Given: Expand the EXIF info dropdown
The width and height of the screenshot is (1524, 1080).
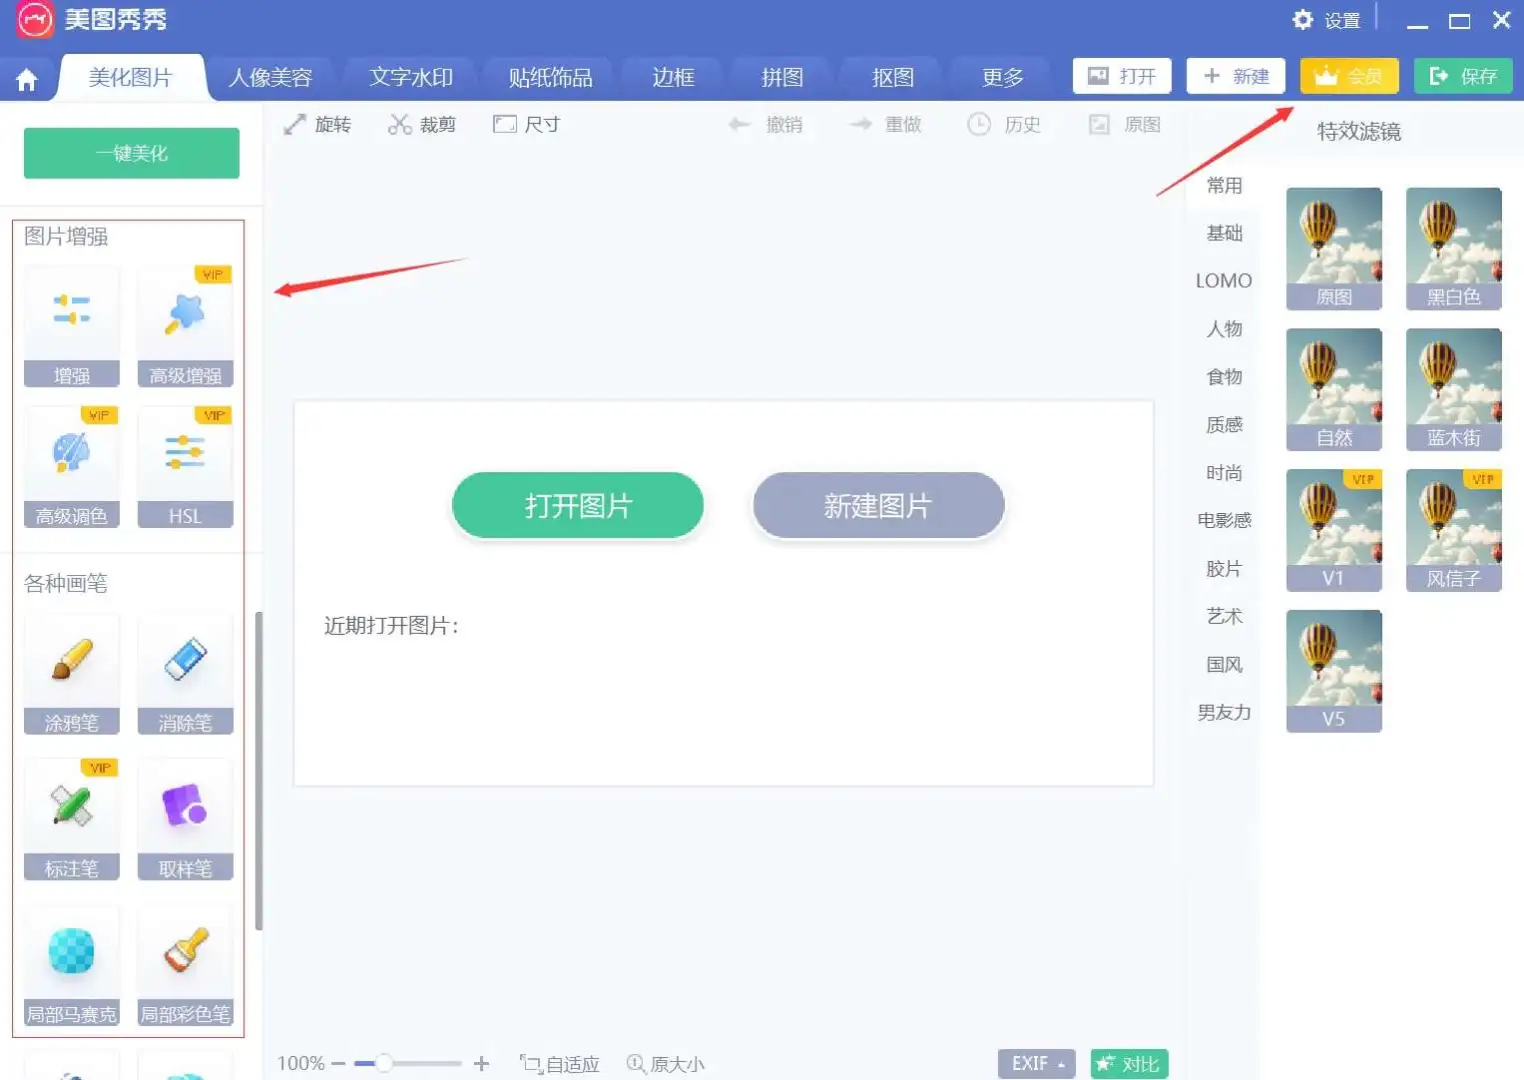Looking at the screenshot, I should (1035, 1063).
